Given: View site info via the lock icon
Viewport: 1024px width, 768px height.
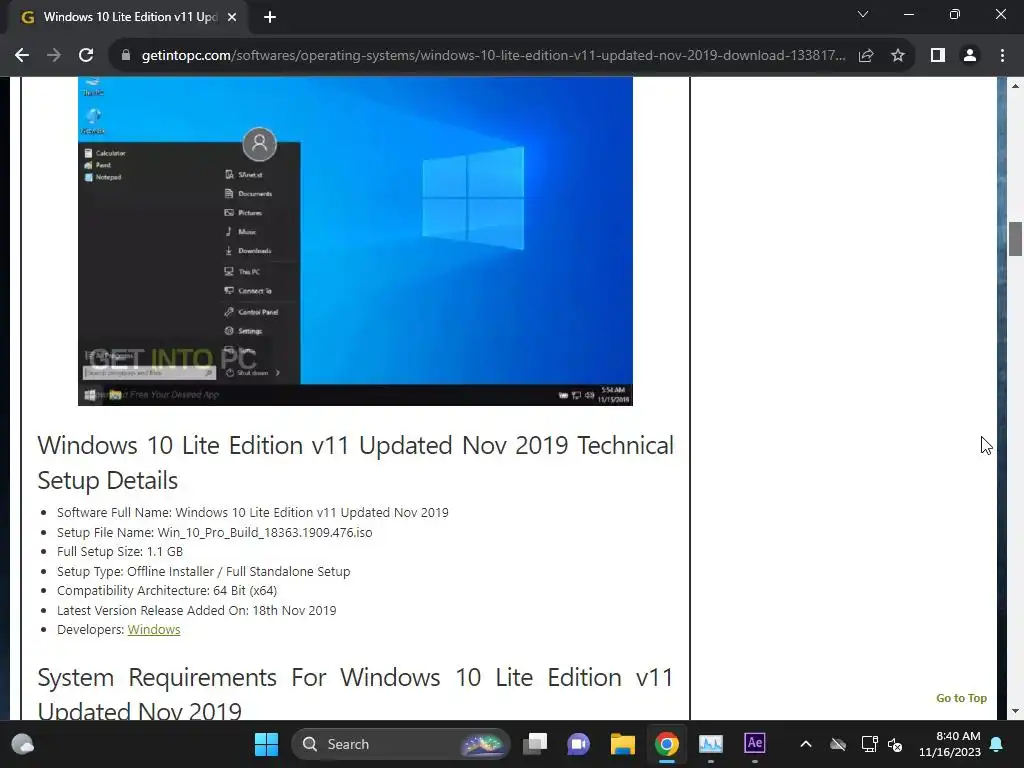Looking at the screenshot, I should [x=126, y=56].
